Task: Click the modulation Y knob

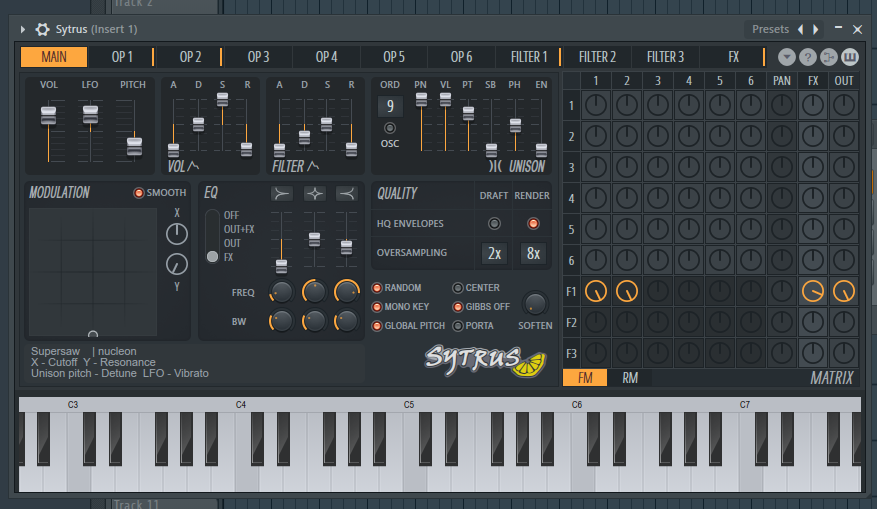Action: (177, 264)
